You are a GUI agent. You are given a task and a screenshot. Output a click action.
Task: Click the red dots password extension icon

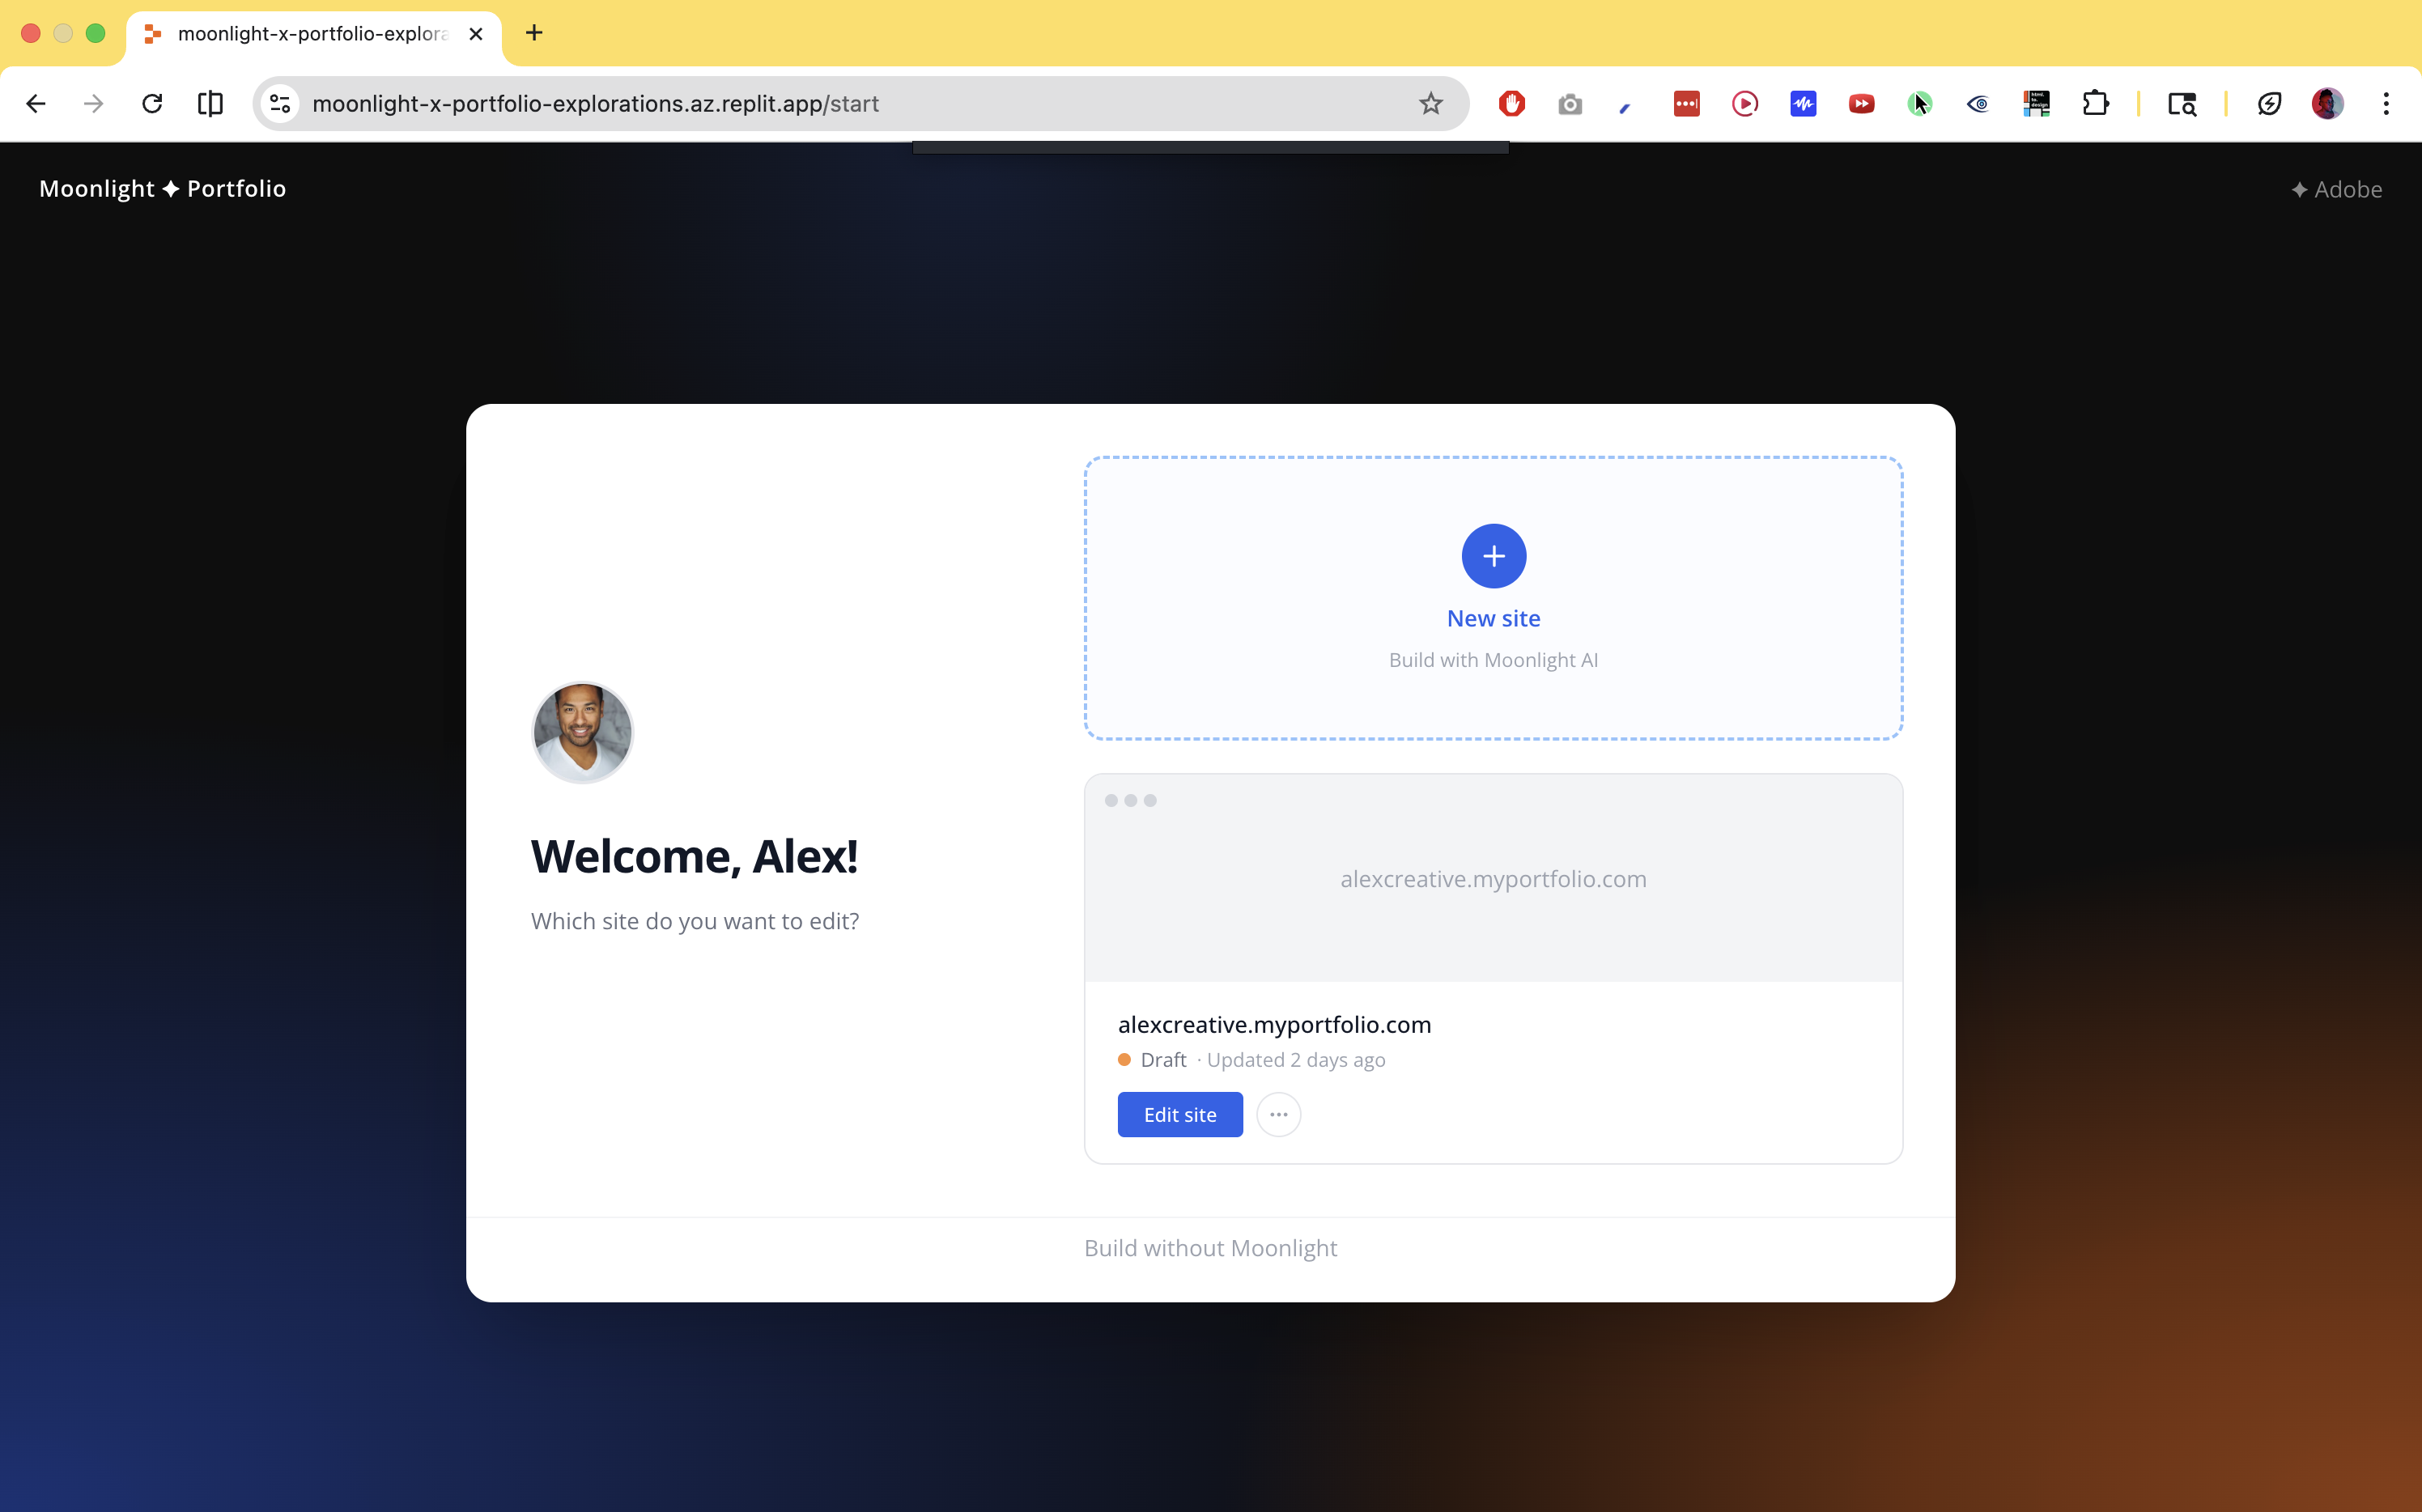1686,104
